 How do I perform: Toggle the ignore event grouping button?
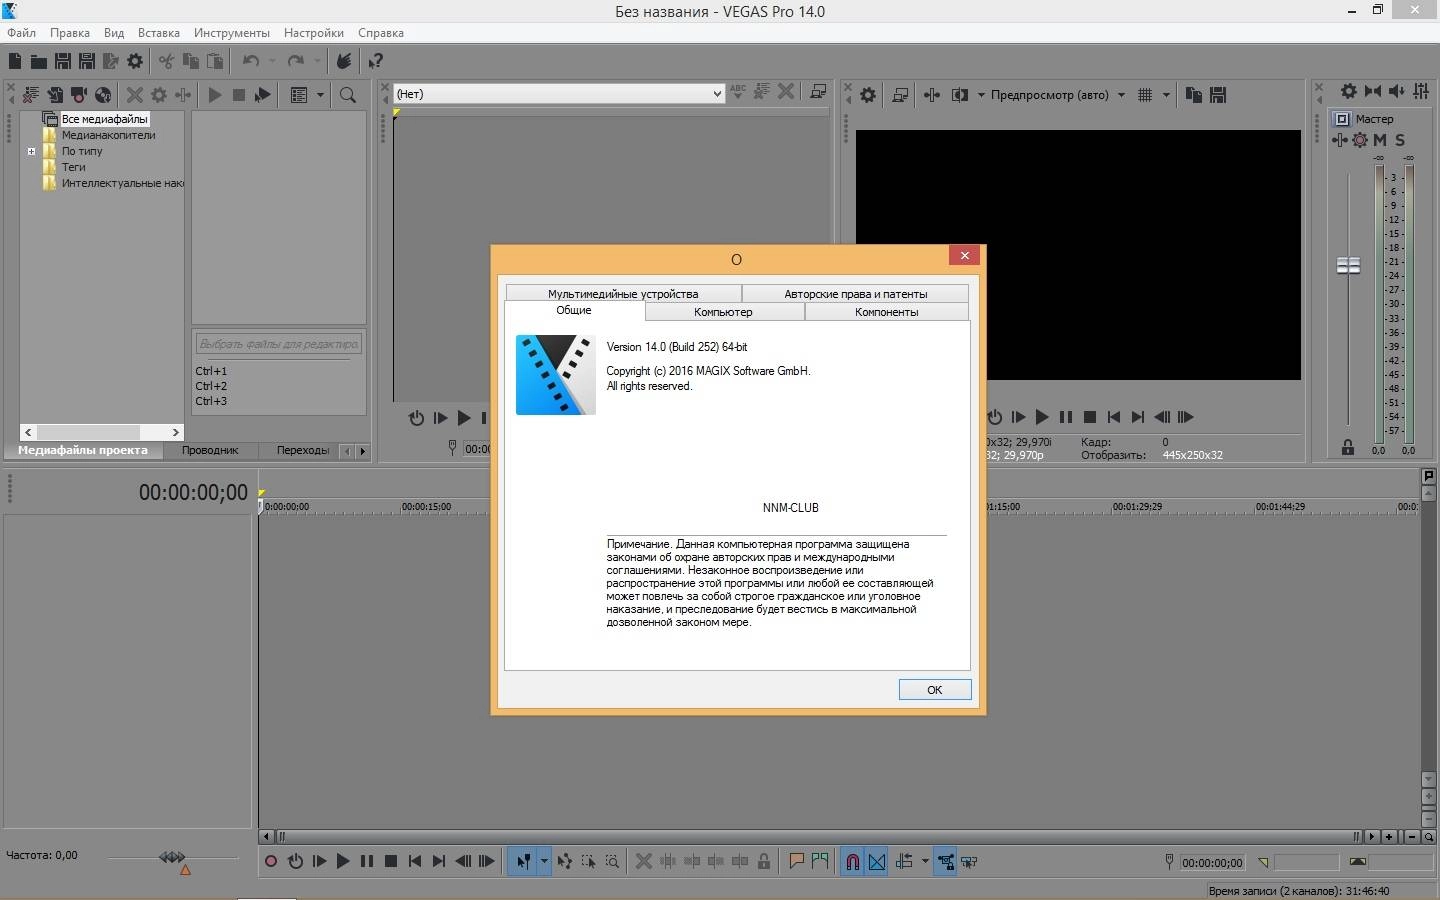pyautogui.click(x=969, y=861)
